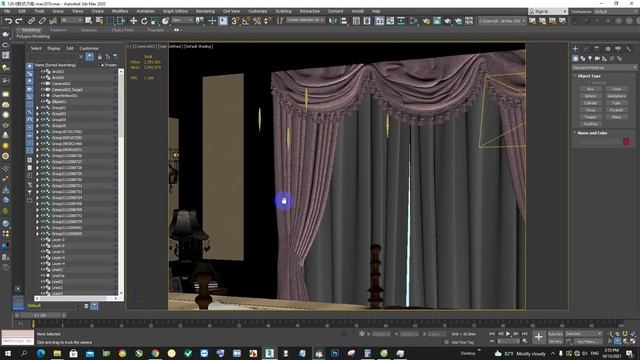The image size is (640, 360).
Task: Click the Cylinder primitive button
Action: (590, 103)
